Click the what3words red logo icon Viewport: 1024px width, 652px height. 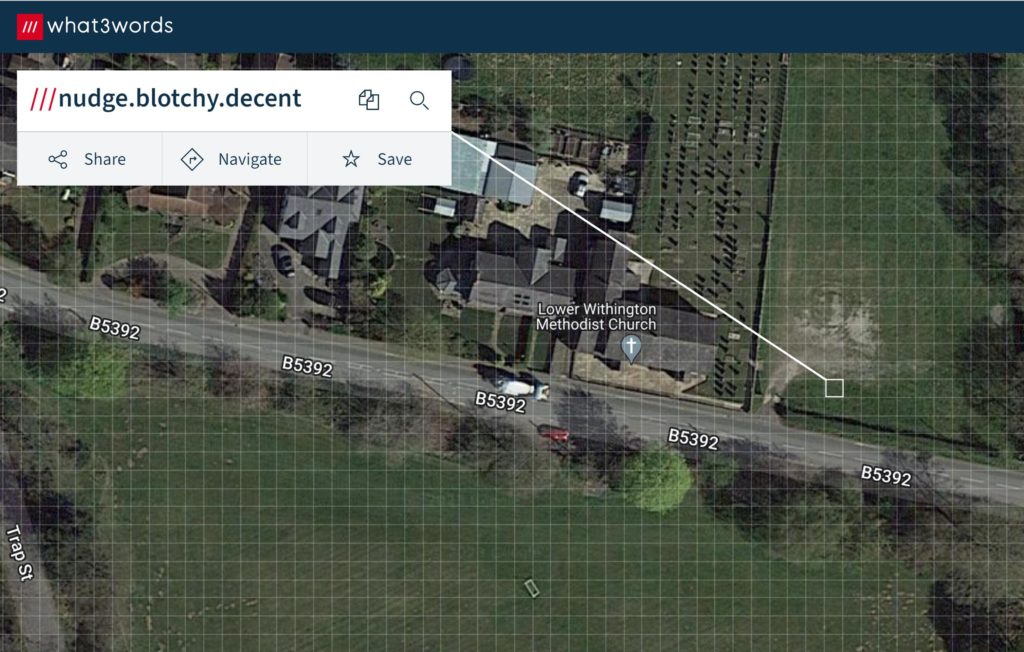[29, 26]
